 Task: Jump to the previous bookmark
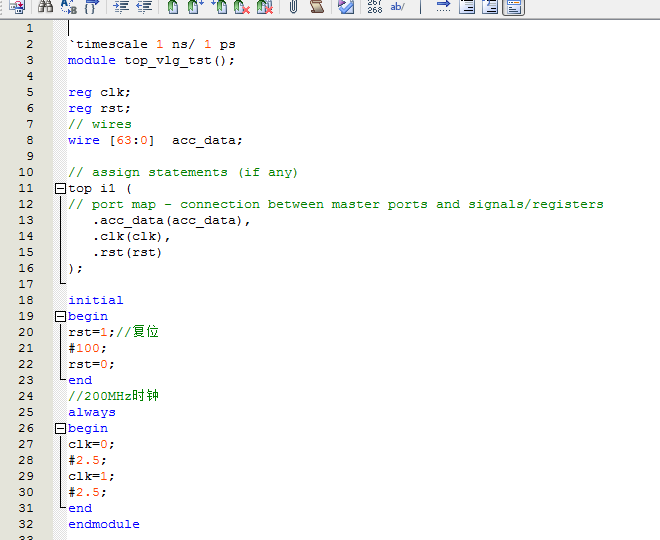(219, 6)
